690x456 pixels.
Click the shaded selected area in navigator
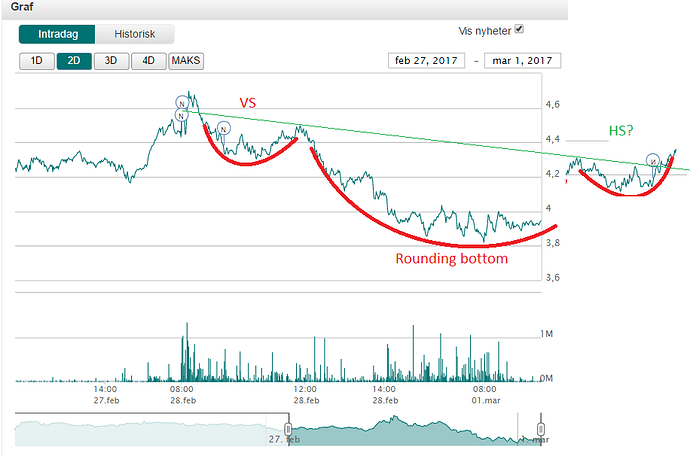(x=410, y=430)
